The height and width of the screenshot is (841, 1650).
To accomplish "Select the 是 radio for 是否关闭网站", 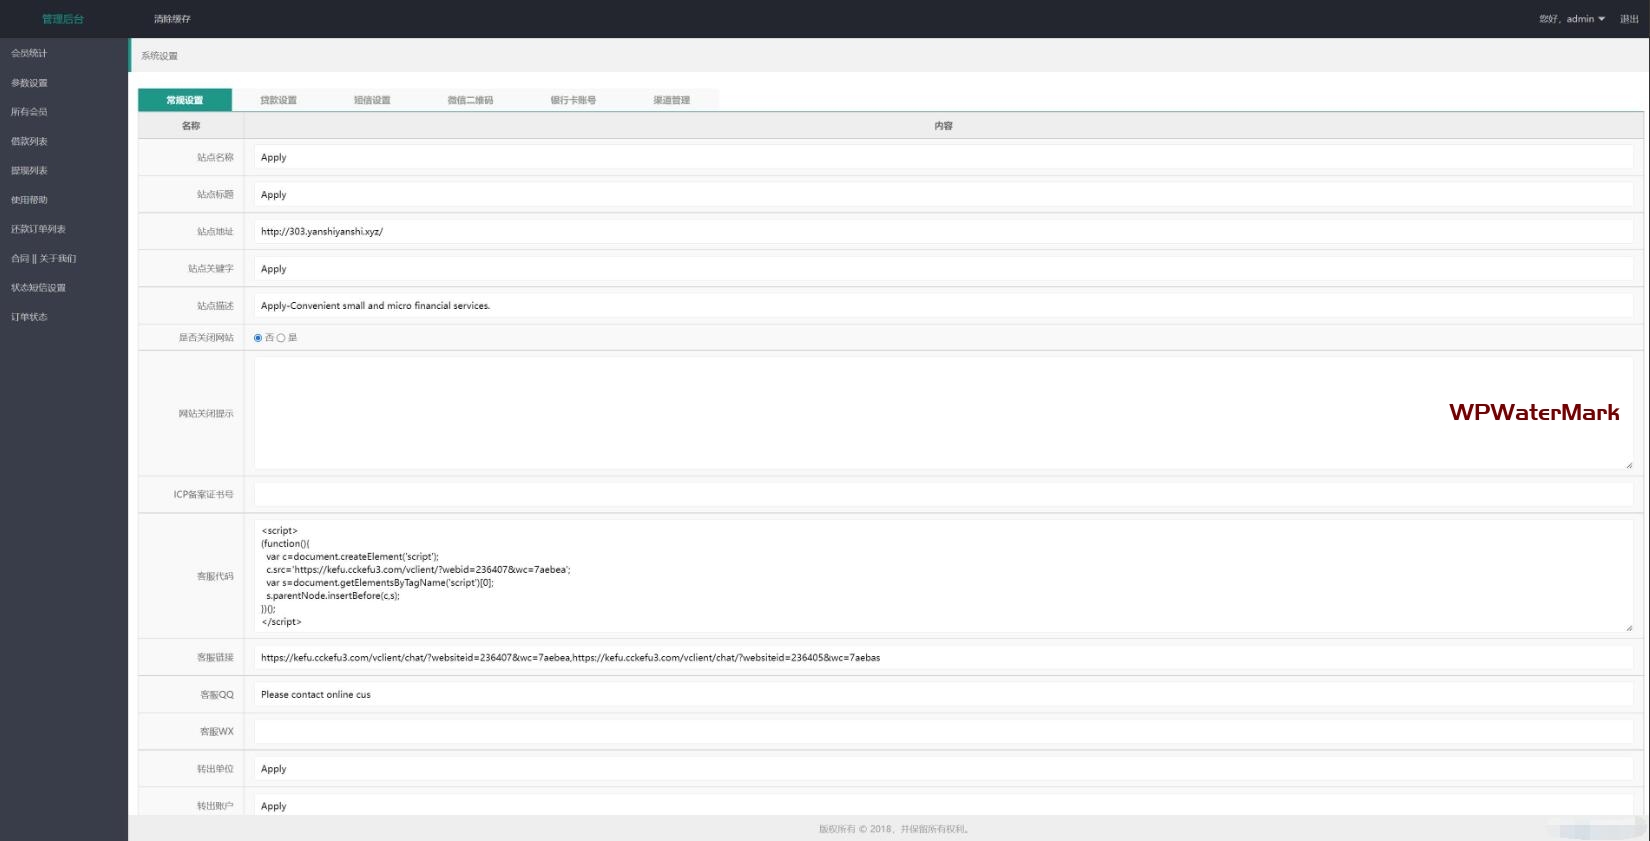I will click(x=281, y=338).
